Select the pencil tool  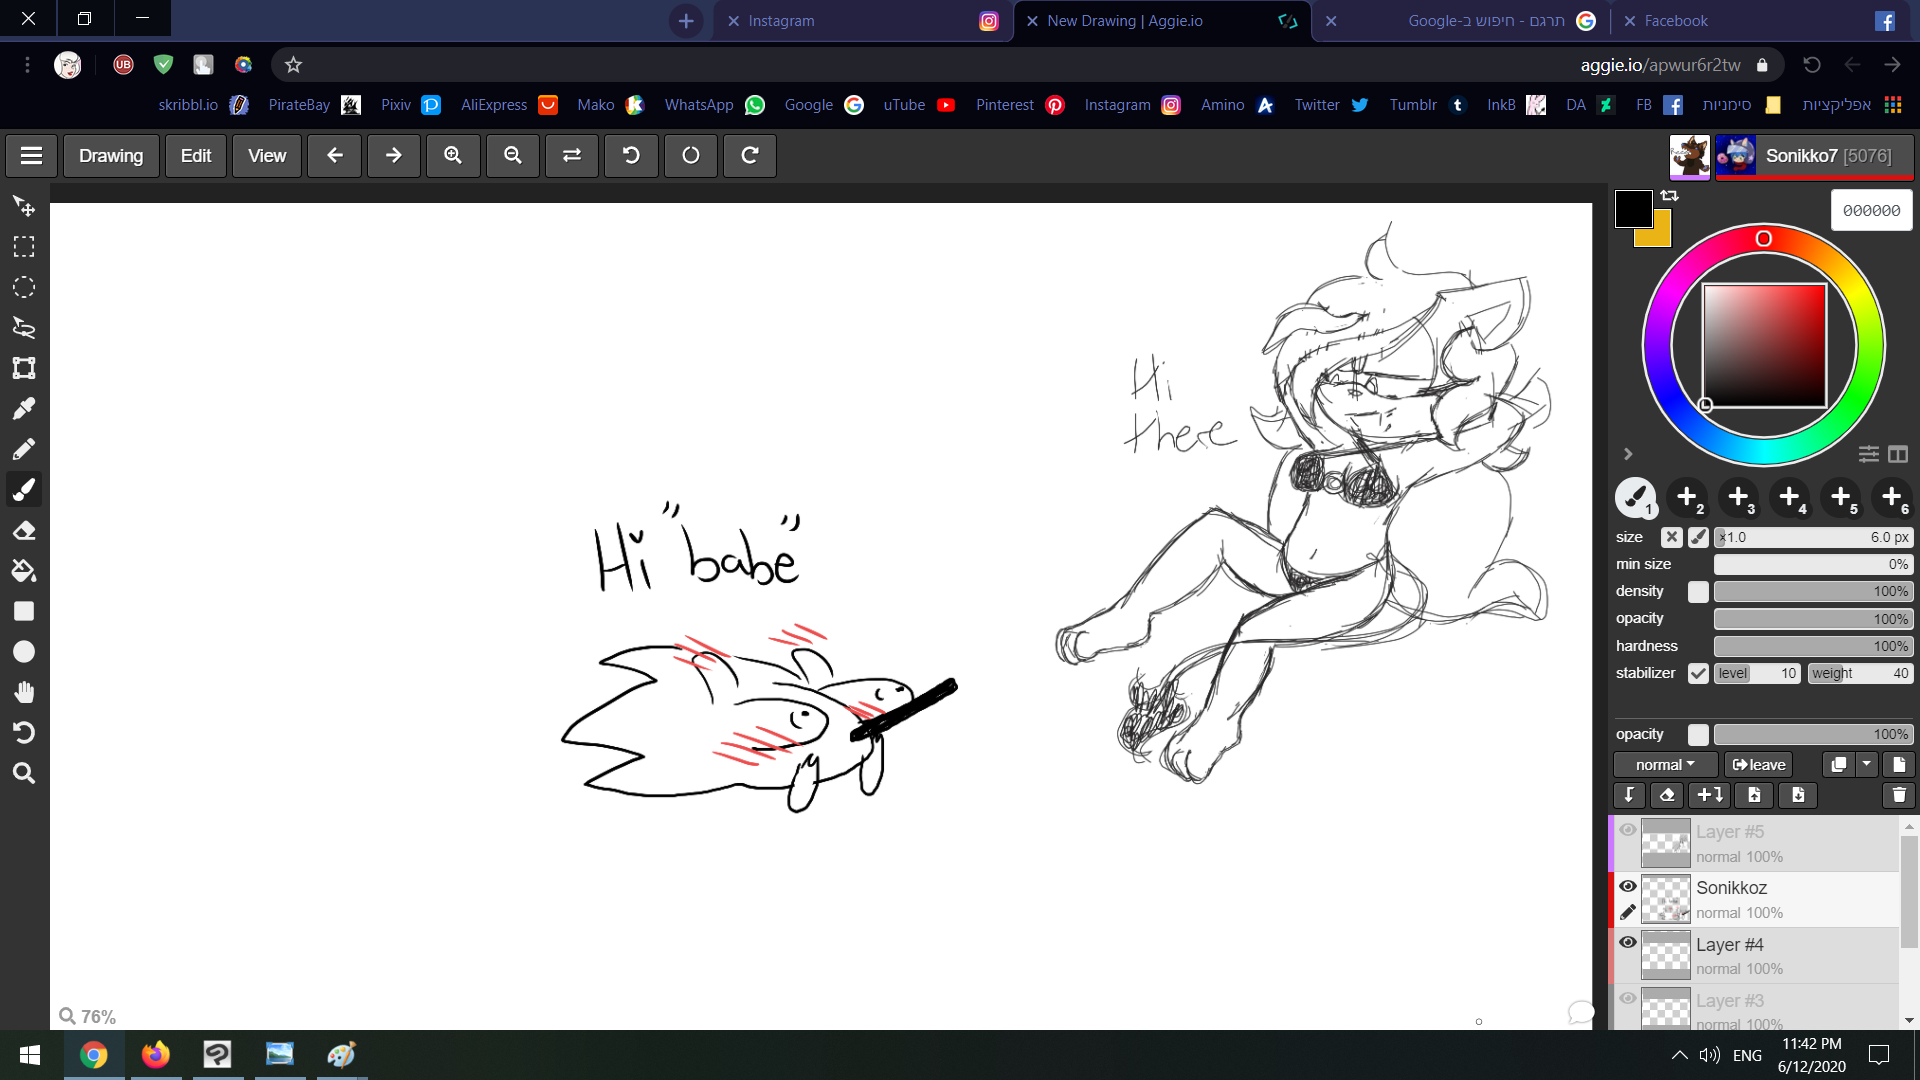click(24, 449)
